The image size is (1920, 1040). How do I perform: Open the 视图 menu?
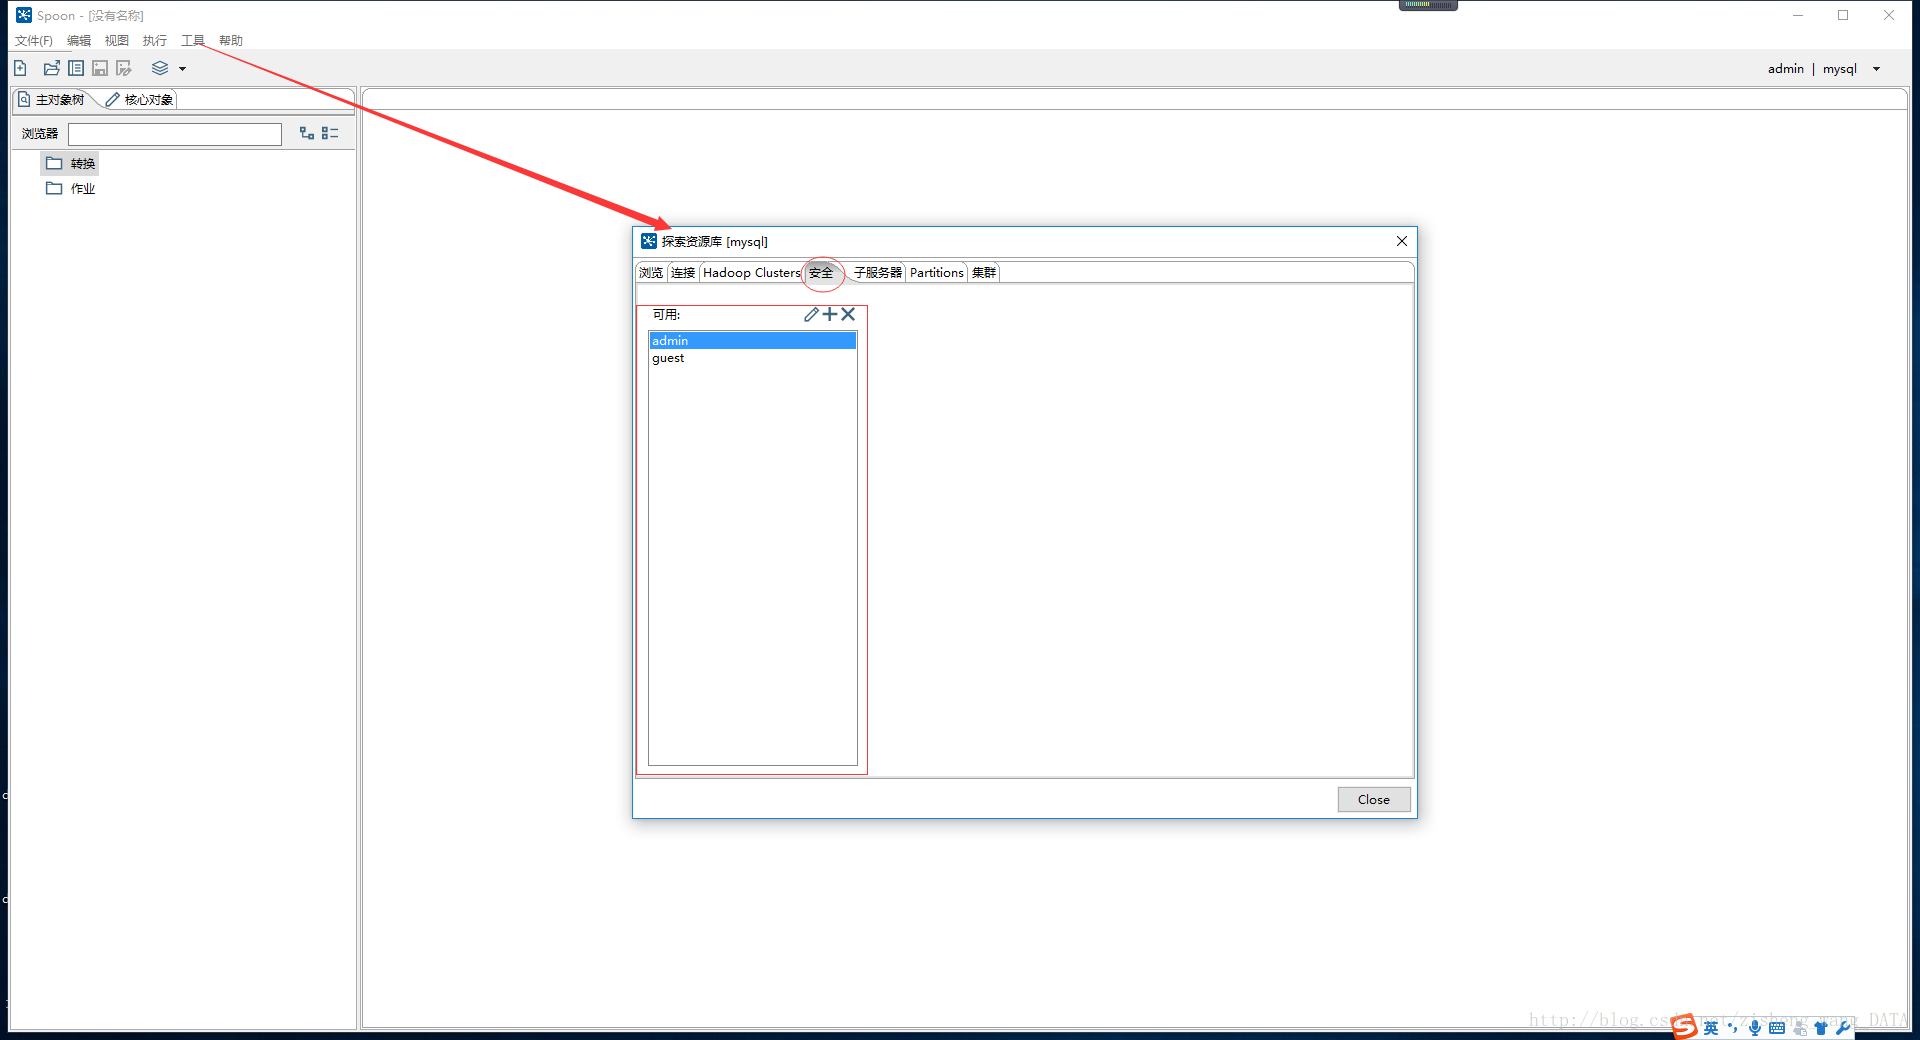[117, 41]
